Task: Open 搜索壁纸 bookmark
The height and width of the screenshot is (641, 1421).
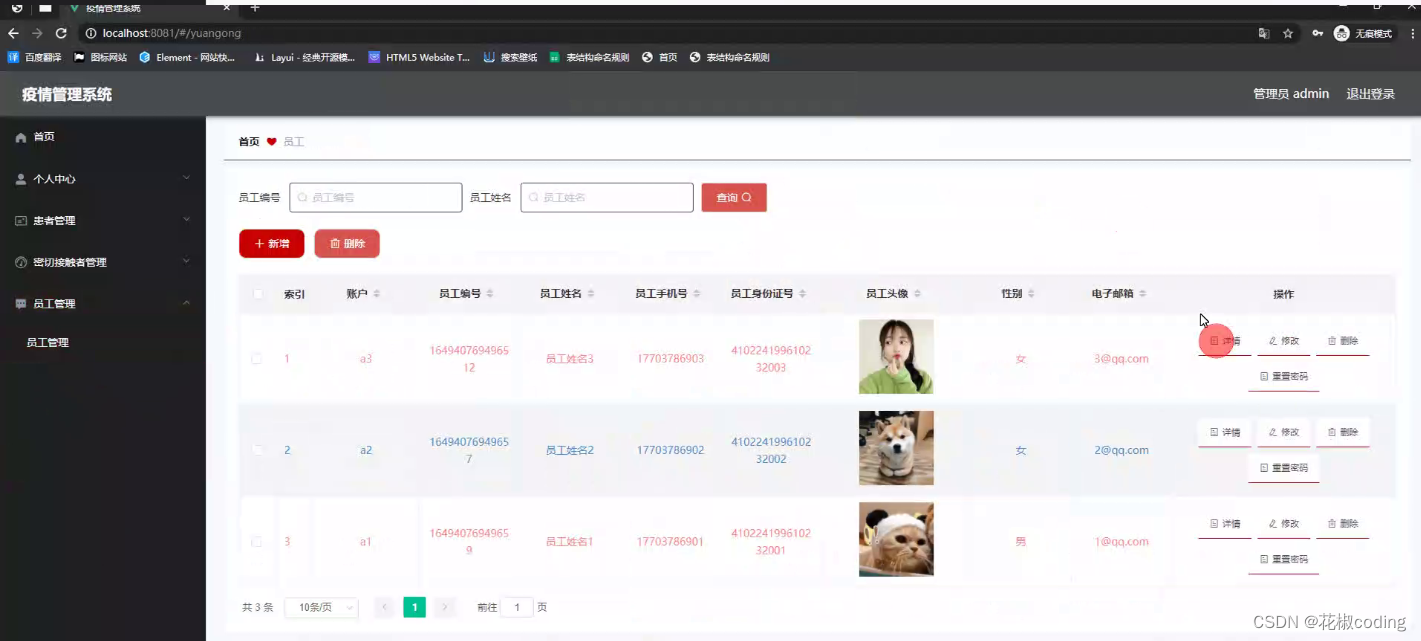Action: [510, 57]
